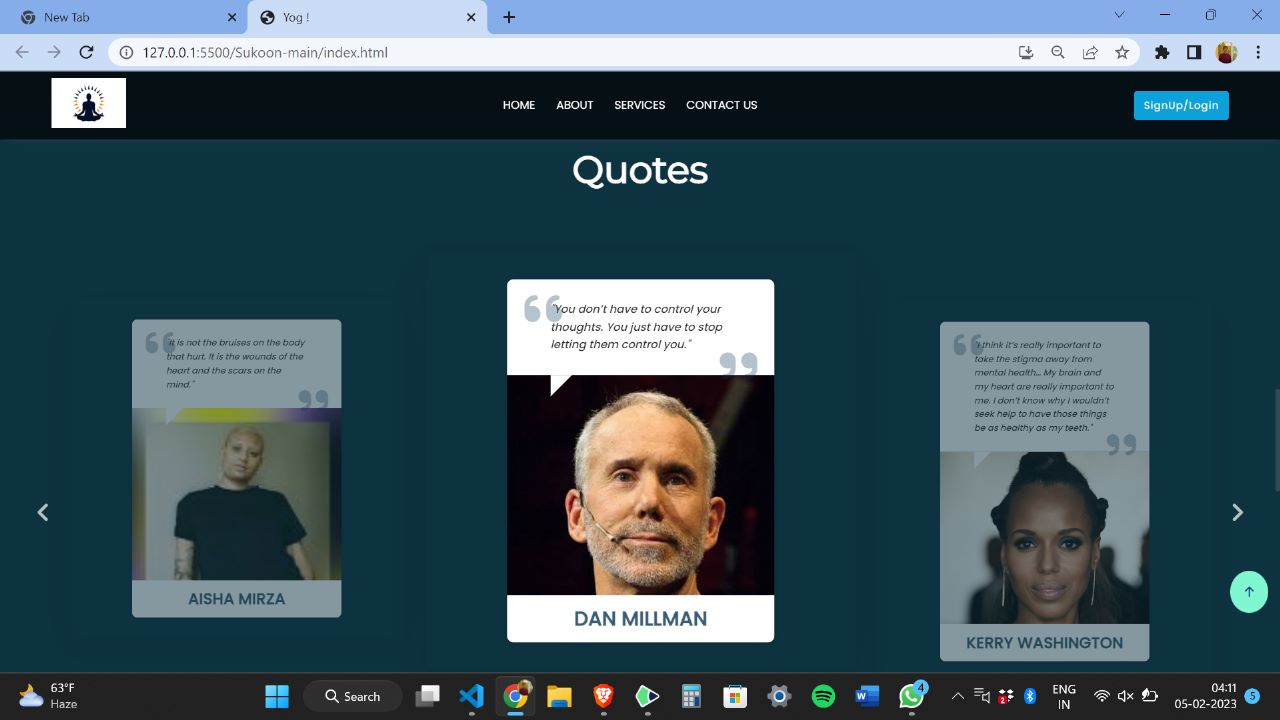
Task: Open Task View on taskbar
Action: [x=428, y=696]
